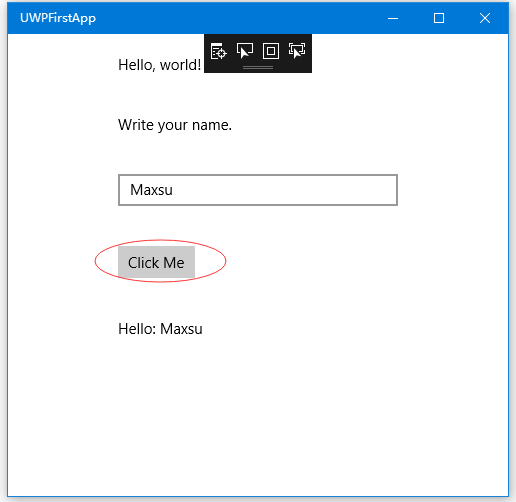The width and height of the screenshot is (516, 502).
Task: Click empty title bar area beside the title
Action: click(x=233, y=18)
